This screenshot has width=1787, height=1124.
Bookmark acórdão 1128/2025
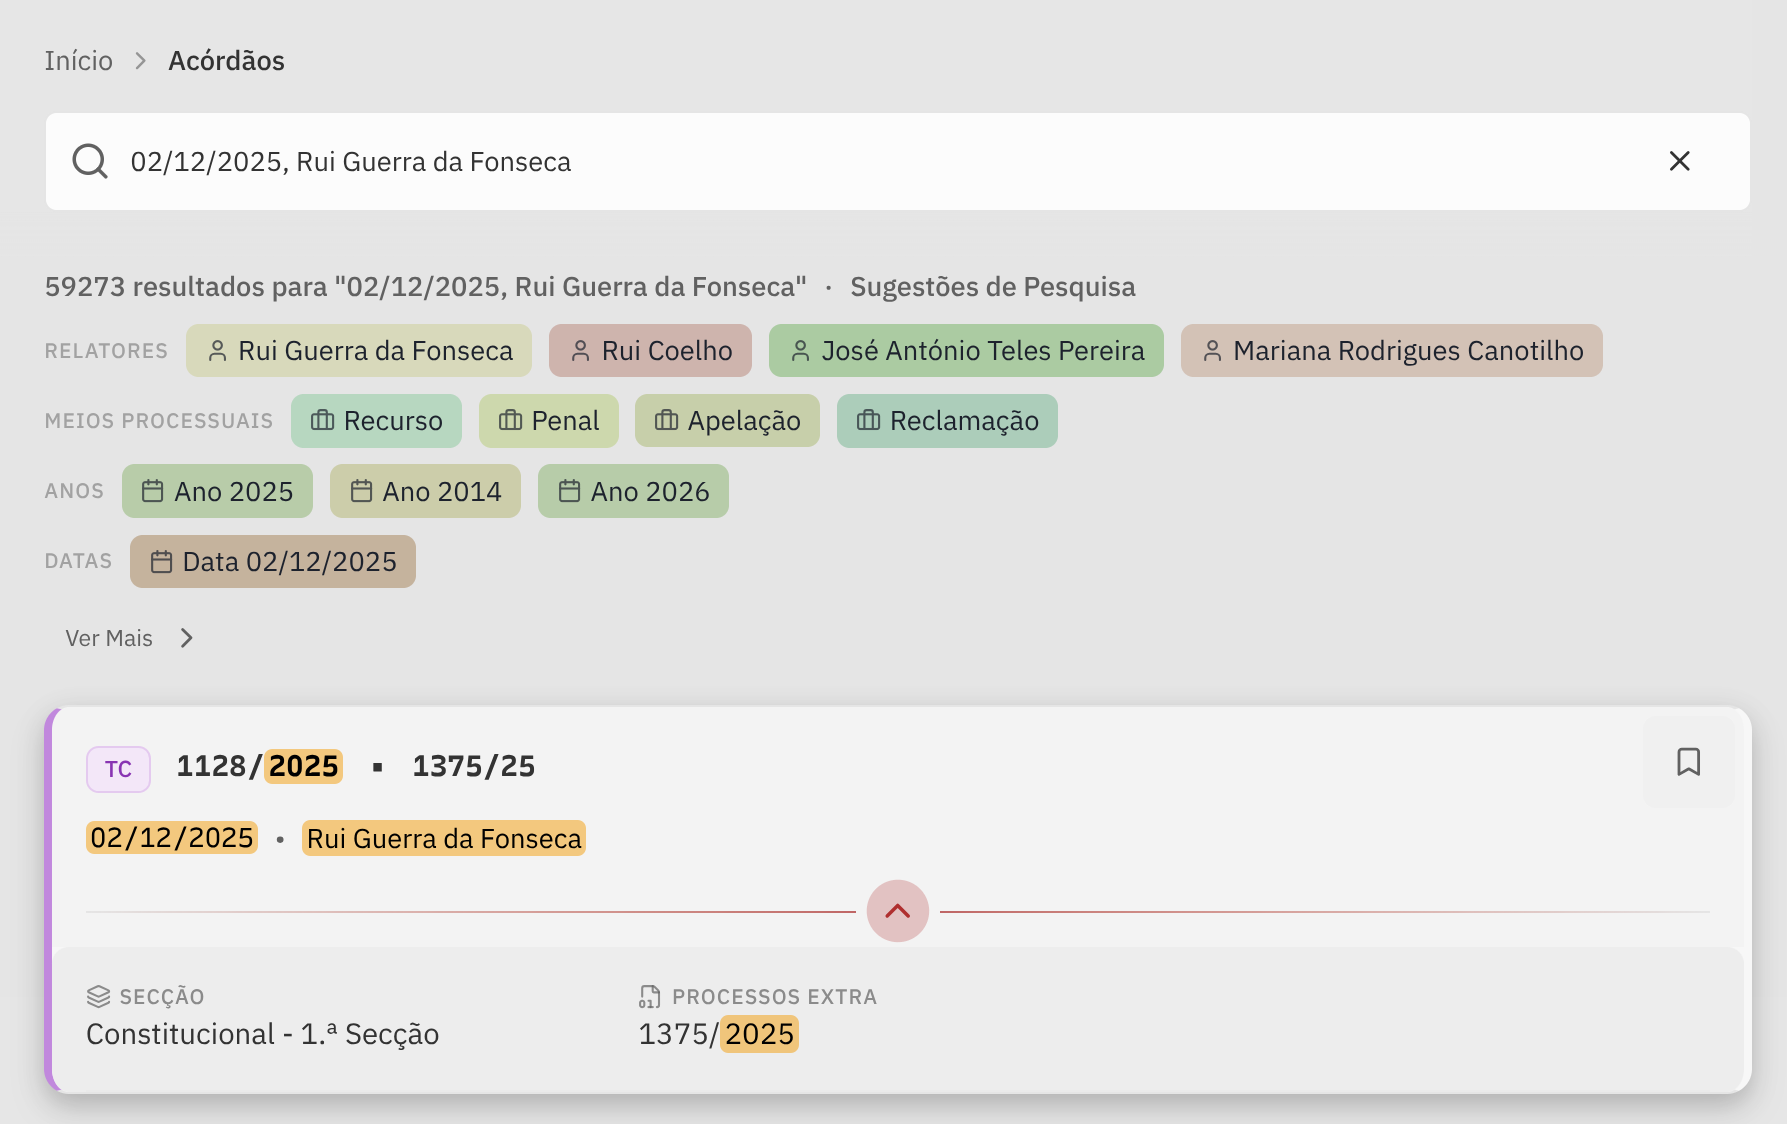click(1688, 762)
